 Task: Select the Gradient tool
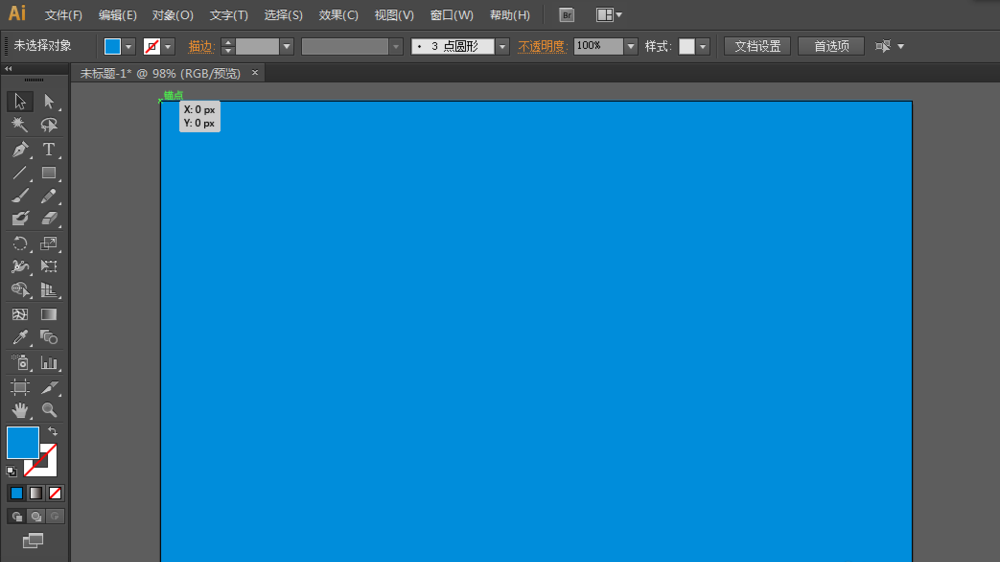[49, 314]
